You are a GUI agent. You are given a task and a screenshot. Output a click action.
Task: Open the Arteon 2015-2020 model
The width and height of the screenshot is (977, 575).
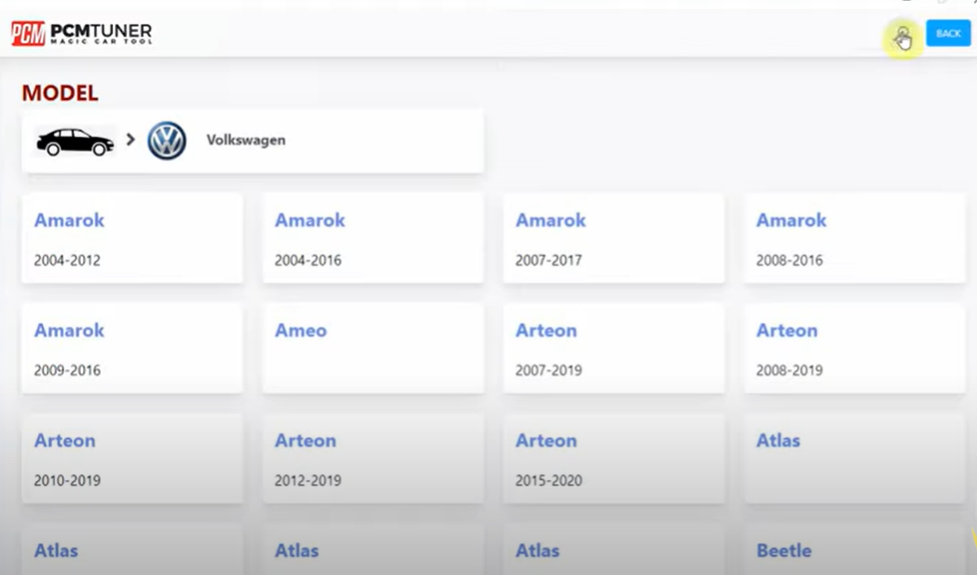coord(613,458)
